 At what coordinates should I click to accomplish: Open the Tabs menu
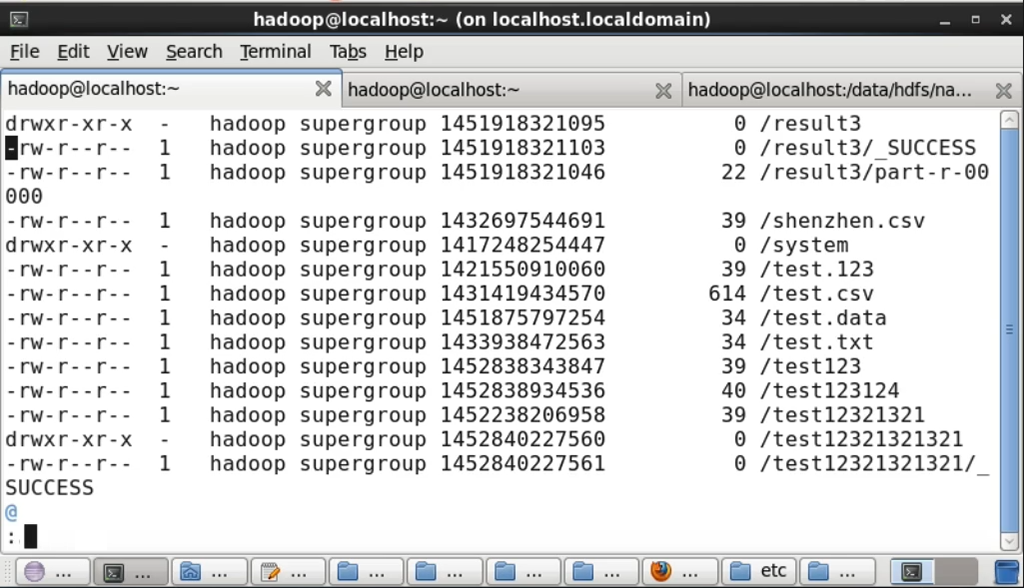point(348,52)
